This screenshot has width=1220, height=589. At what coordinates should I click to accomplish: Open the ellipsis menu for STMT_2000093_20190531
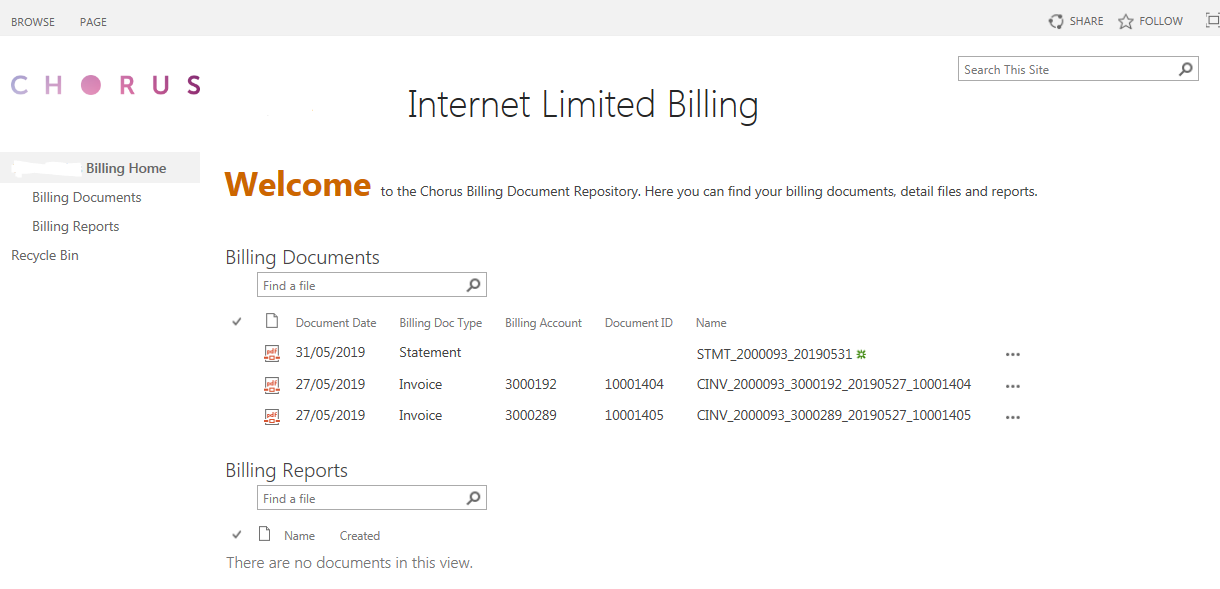[x=1013, y=354]
